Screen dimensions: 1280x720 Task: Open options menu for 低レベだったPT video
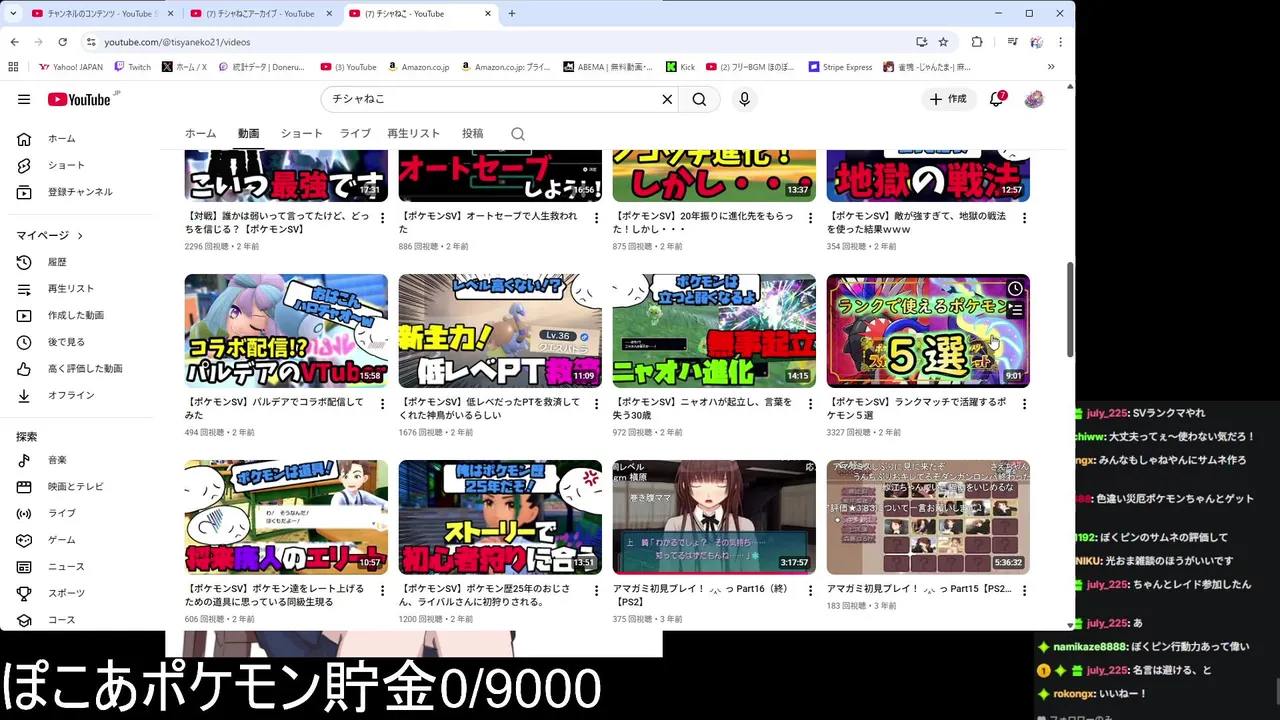[x=596, y=404]
